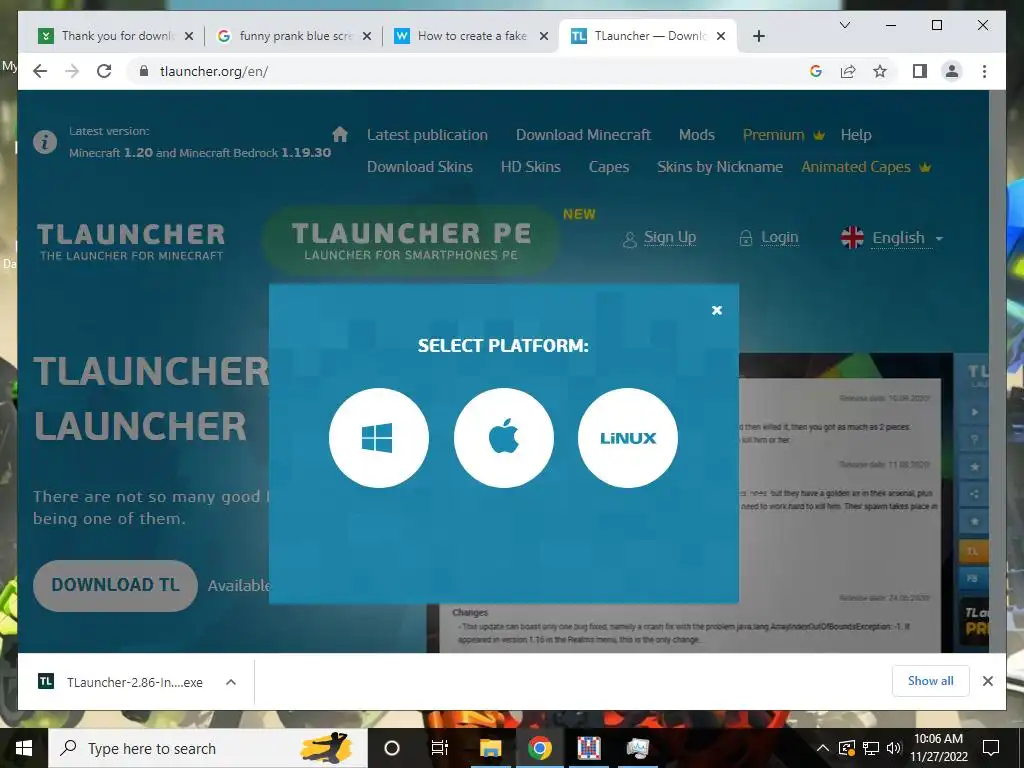Reload the current page

pyautogui.click(x=104, y=71)
